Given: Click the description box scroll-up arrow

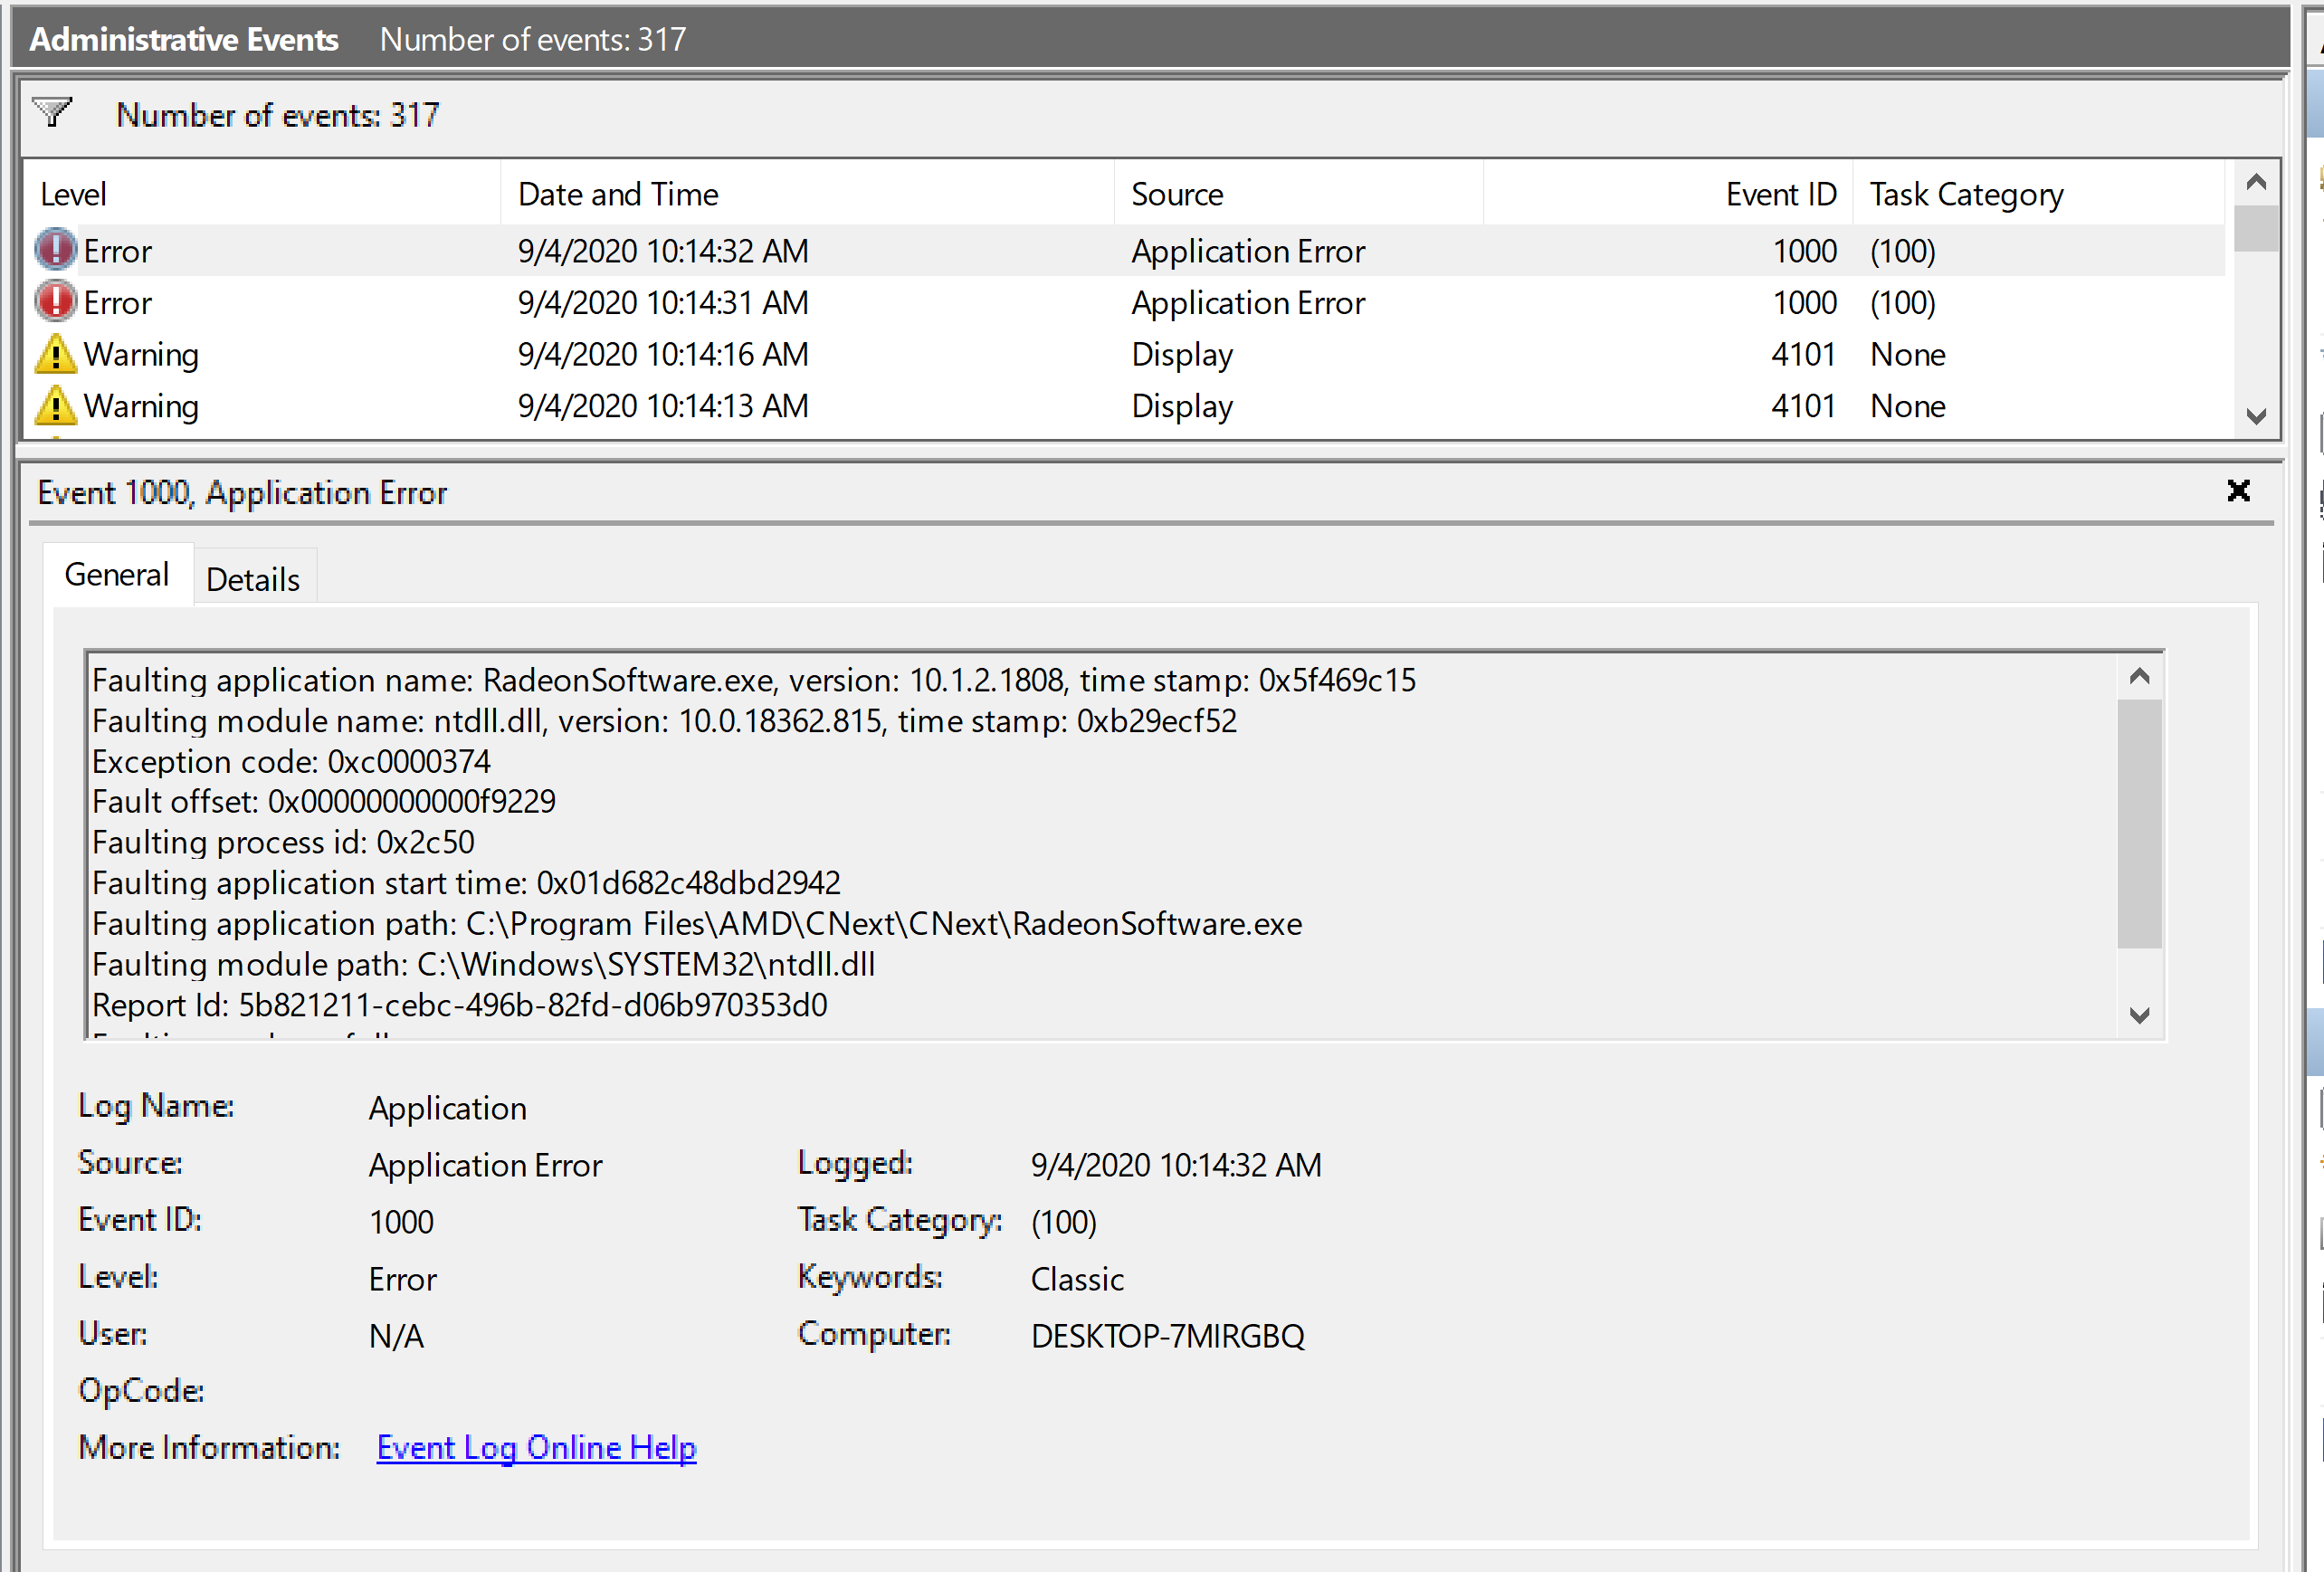Looking at the screenshot, I should pos(2140,676).
